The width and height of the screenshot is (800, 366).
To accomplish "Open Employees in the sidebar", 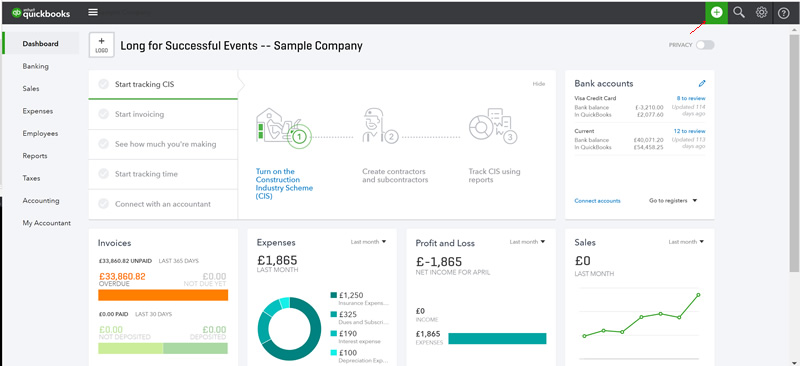I will pyautogui.click(x=40, y=133).
